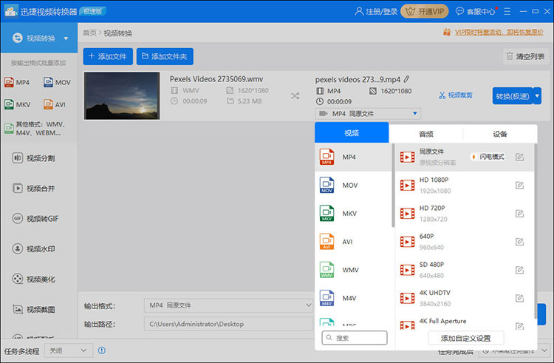Click the 添加文件 add file button
The image size is (554, 363).
click(x=108, y=56)
